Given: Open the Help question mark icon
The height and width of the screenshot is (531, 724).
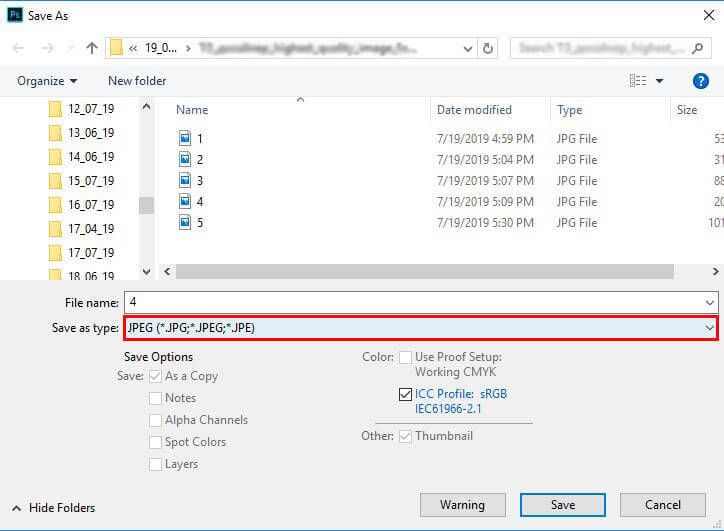Looking at the screenshot, I should [700, 81].
